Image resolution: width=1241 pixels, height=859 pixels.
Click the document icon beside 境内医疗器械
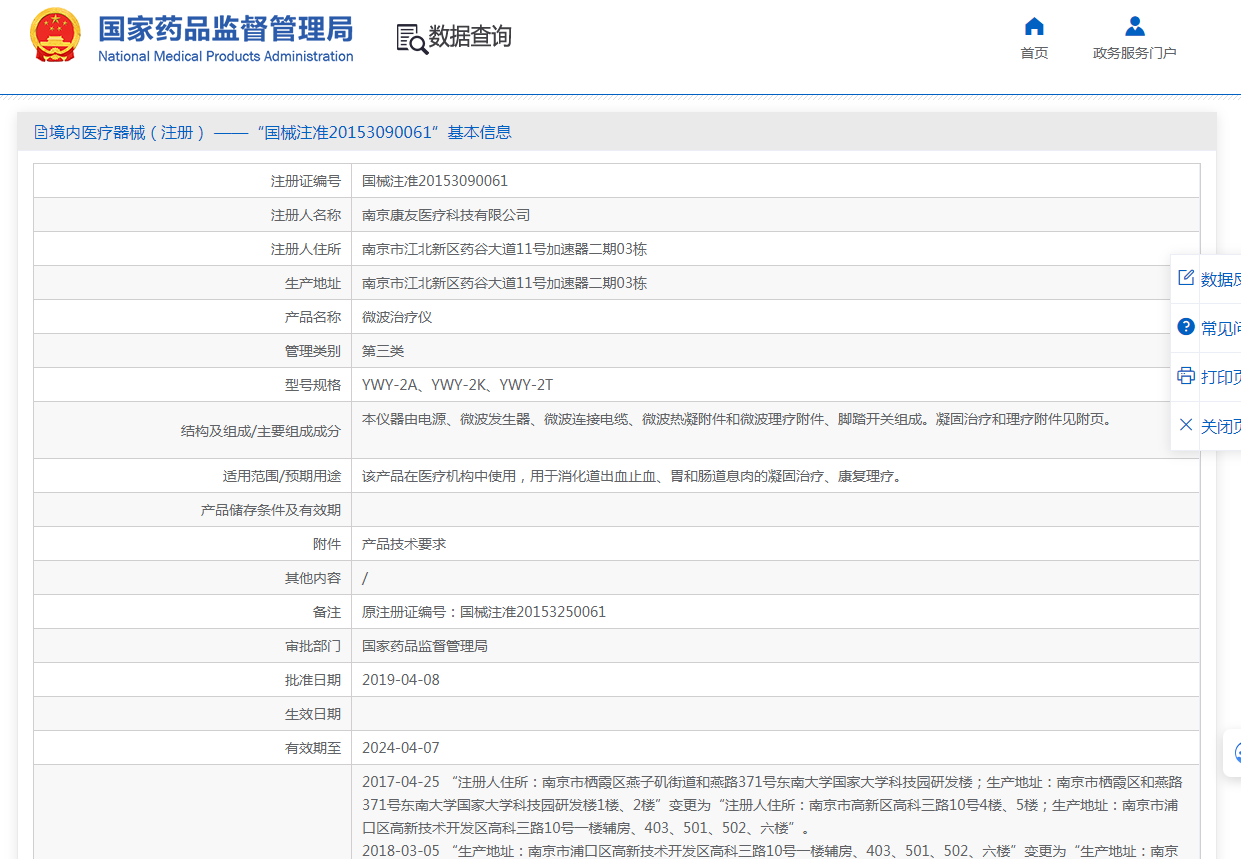click(41, 132)
